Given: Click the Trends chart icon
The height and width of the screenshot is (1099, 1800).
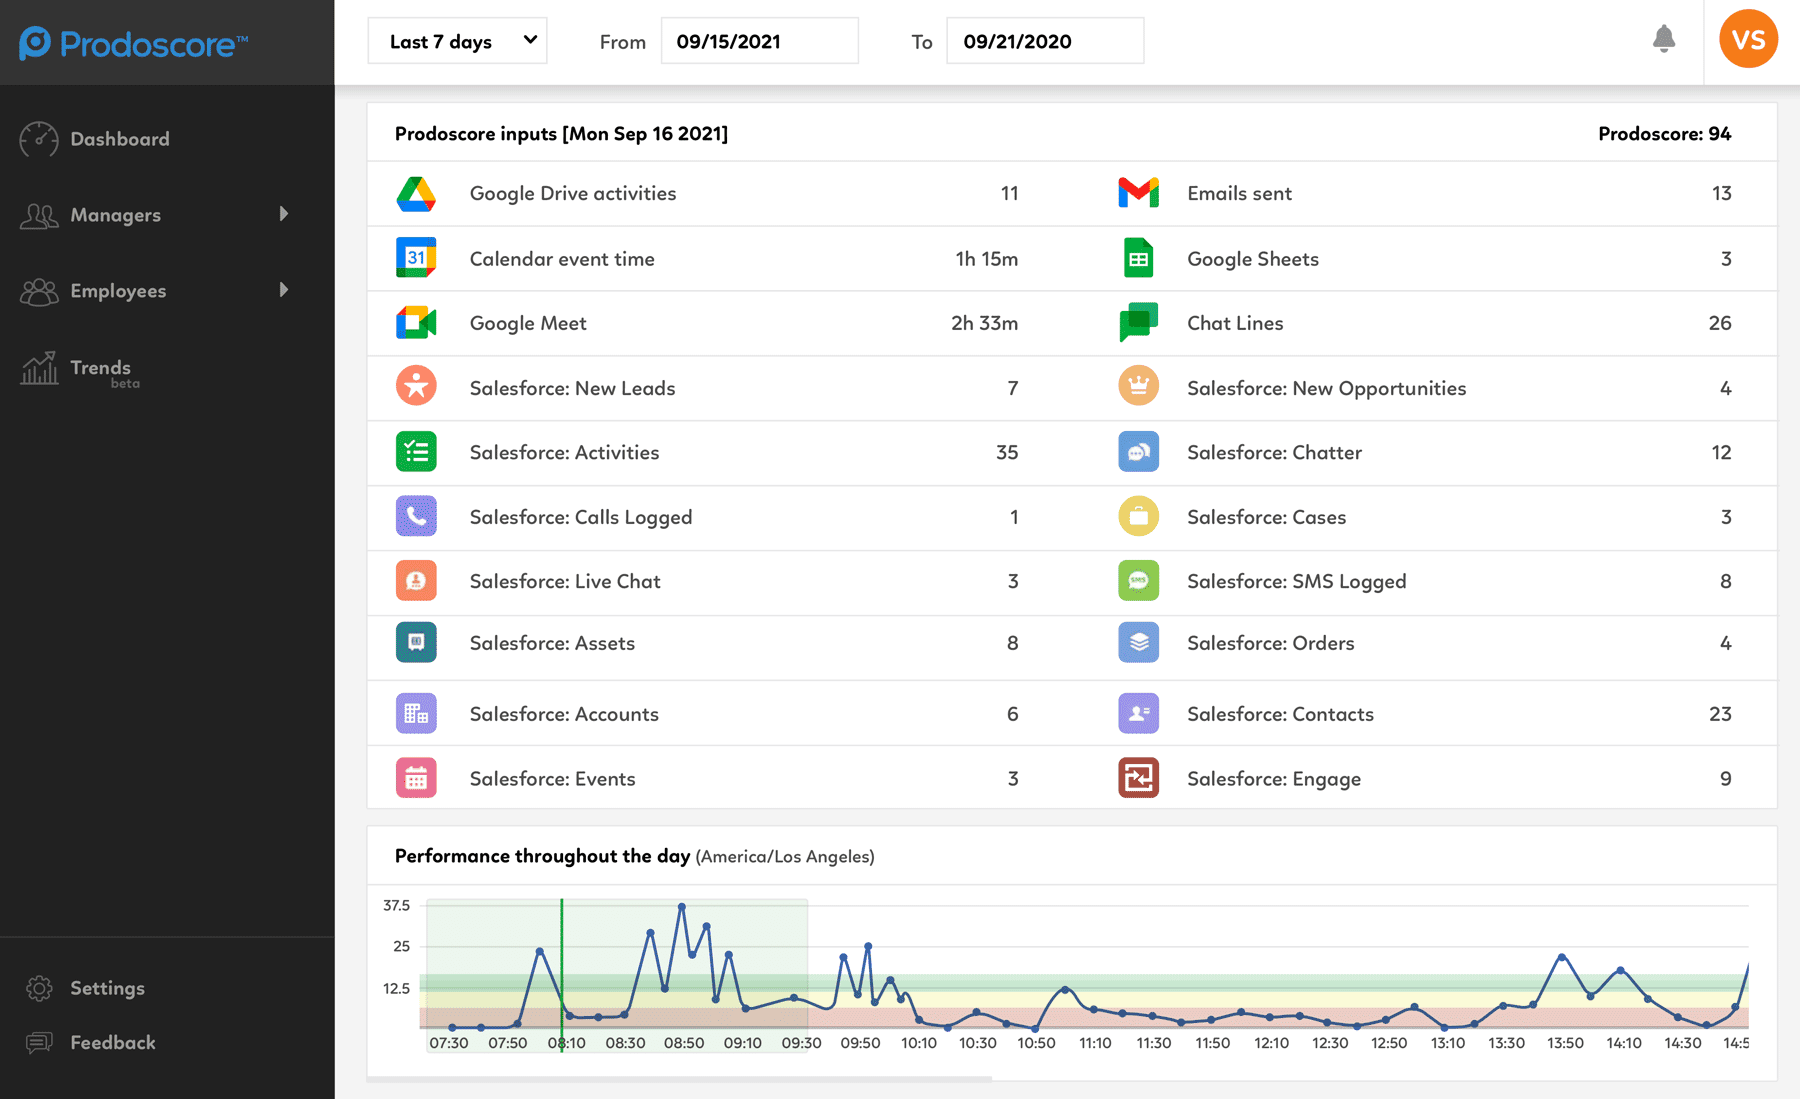Looking at the screenshot, I should coord(39,369).
